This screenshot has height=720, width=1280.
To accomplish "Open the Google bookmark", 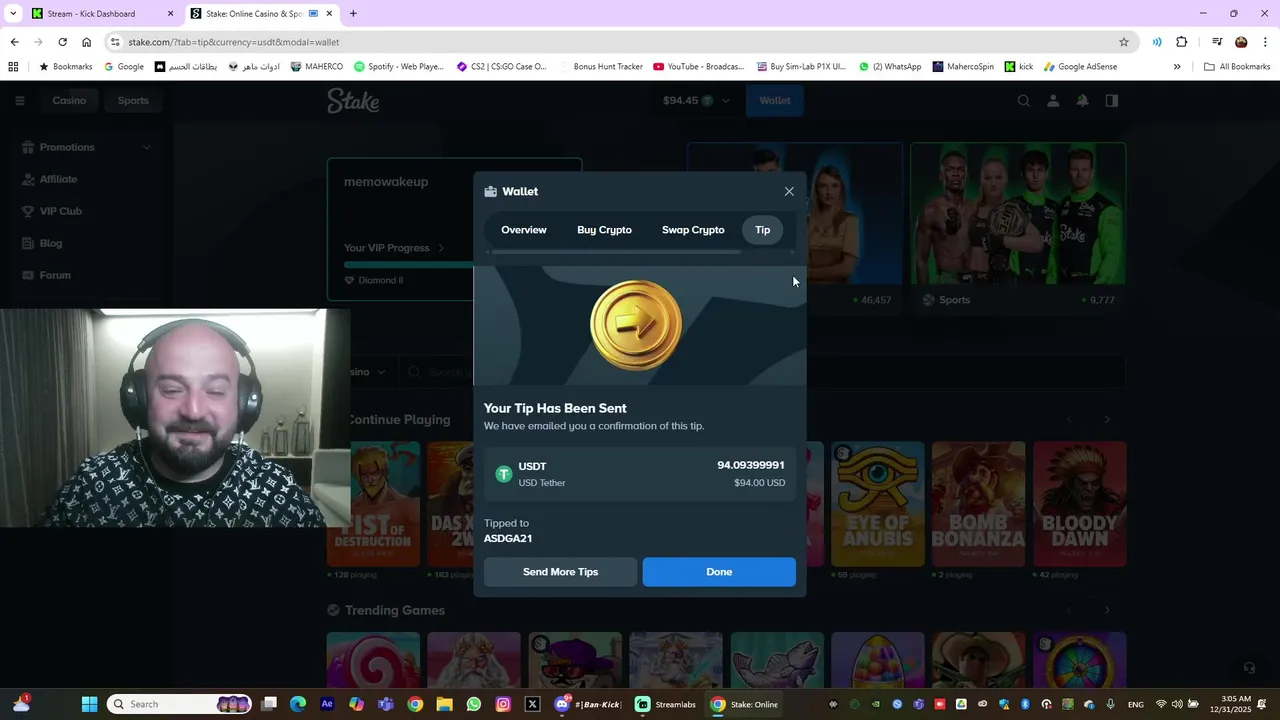I will pos(124,67).
